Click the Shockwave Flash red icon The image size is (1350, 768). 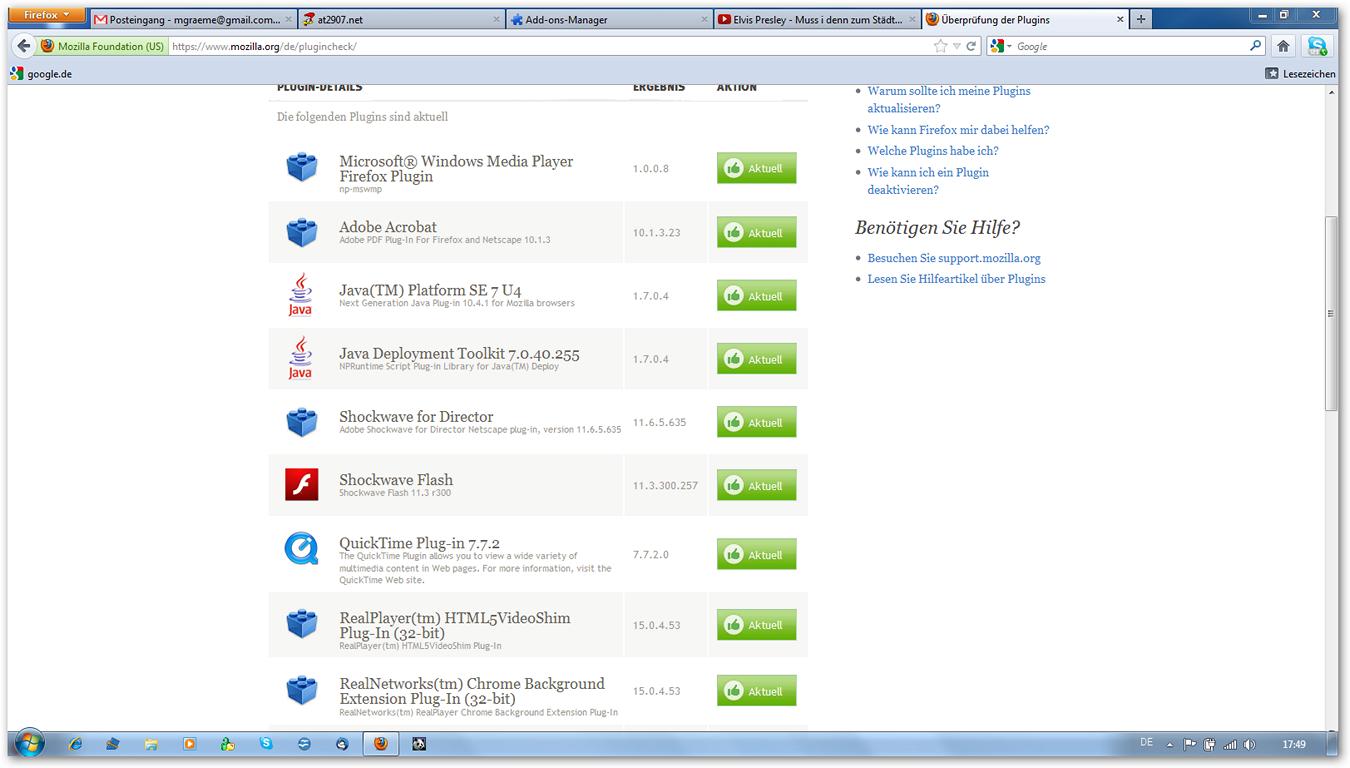click(x=301, y=485)
